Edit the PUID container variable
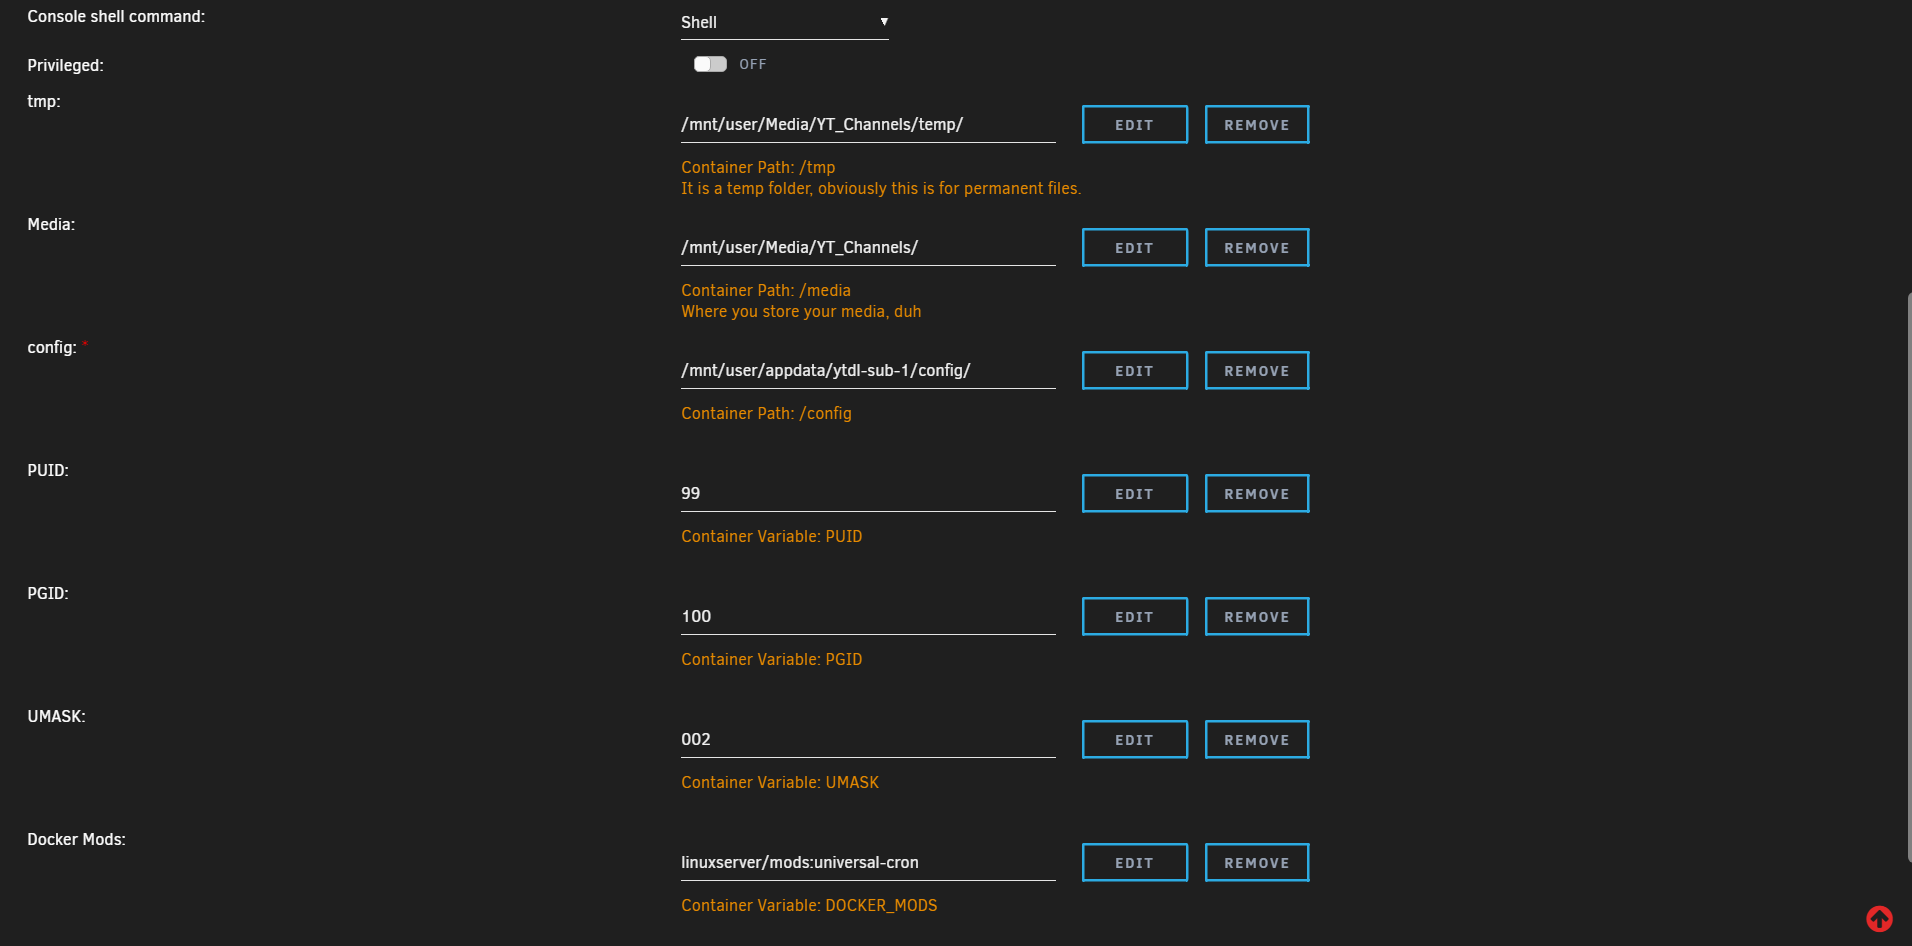 [x=1134, y=493]
